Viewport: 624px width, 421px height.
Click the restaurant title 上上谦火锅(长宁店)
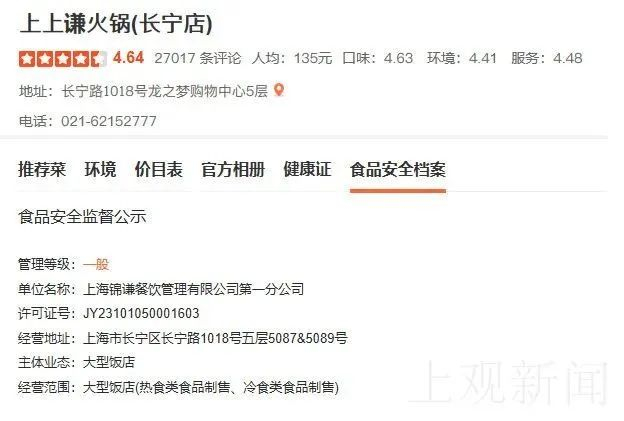tap(116, 23)
